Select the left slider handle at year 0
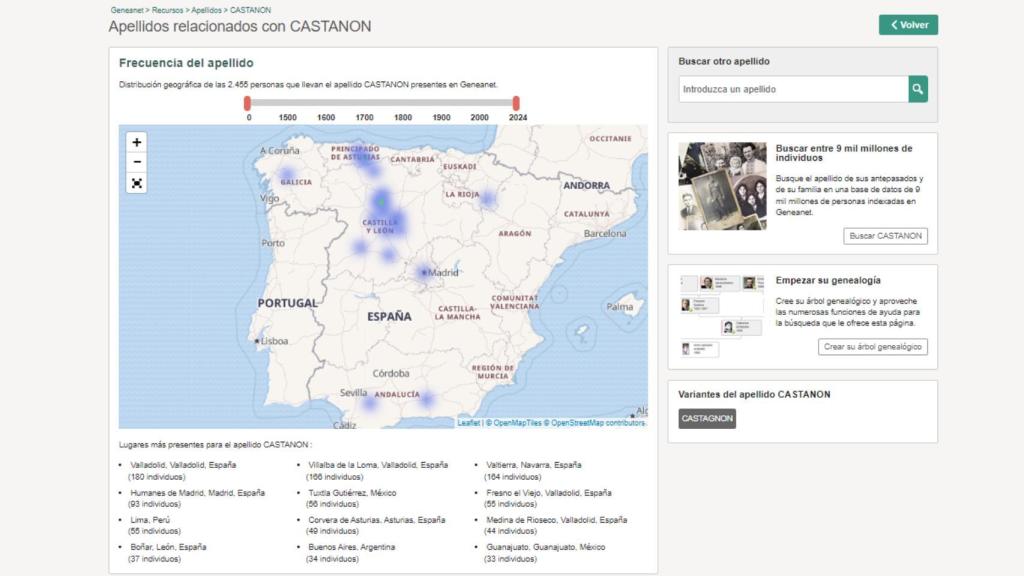The width and height of the screenshot is (1024, 576). point(250,102)
